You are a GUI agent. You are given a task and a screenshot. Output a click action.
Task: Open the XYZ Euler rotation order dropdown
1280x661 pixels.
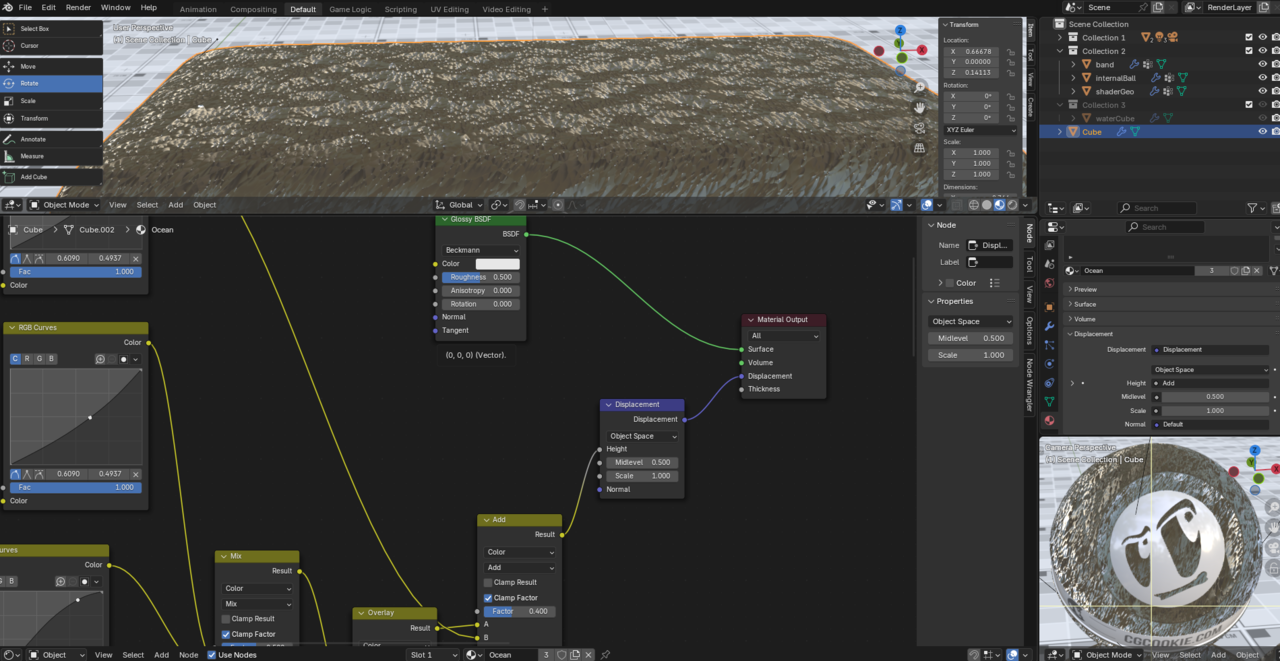(x=978, y=130)
